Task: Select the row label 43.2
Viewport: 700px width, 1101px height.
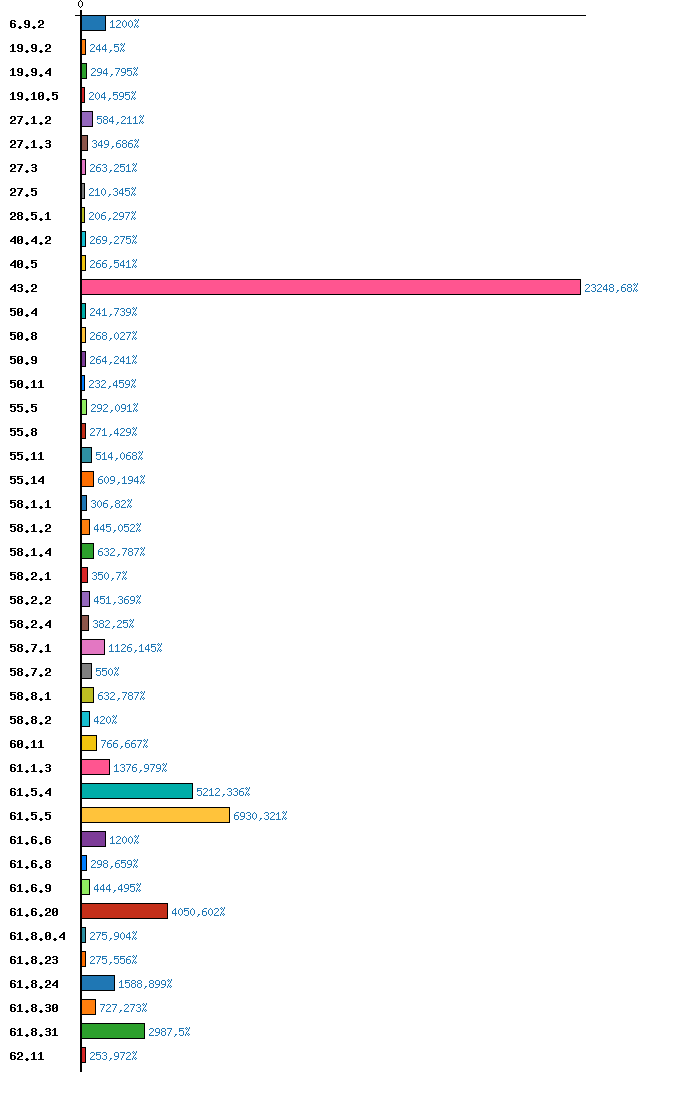Action: pyautogui.click(x=23, y=288)
